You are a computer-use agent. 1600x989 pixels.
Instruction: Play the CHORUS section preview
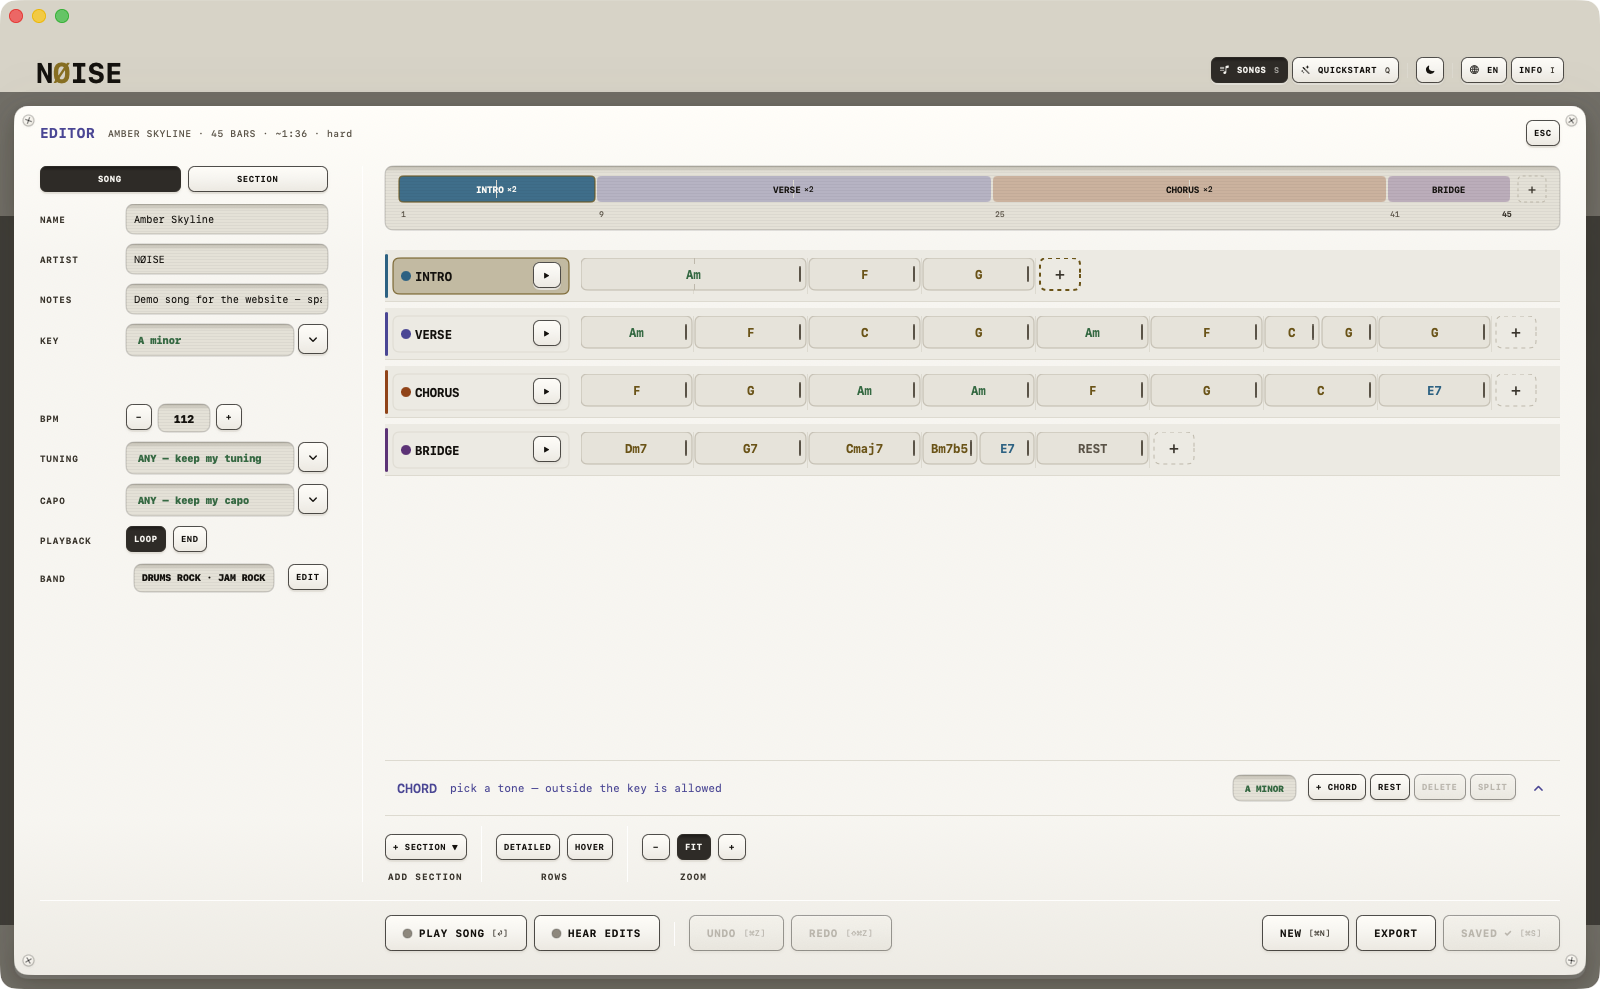[546, 391]
